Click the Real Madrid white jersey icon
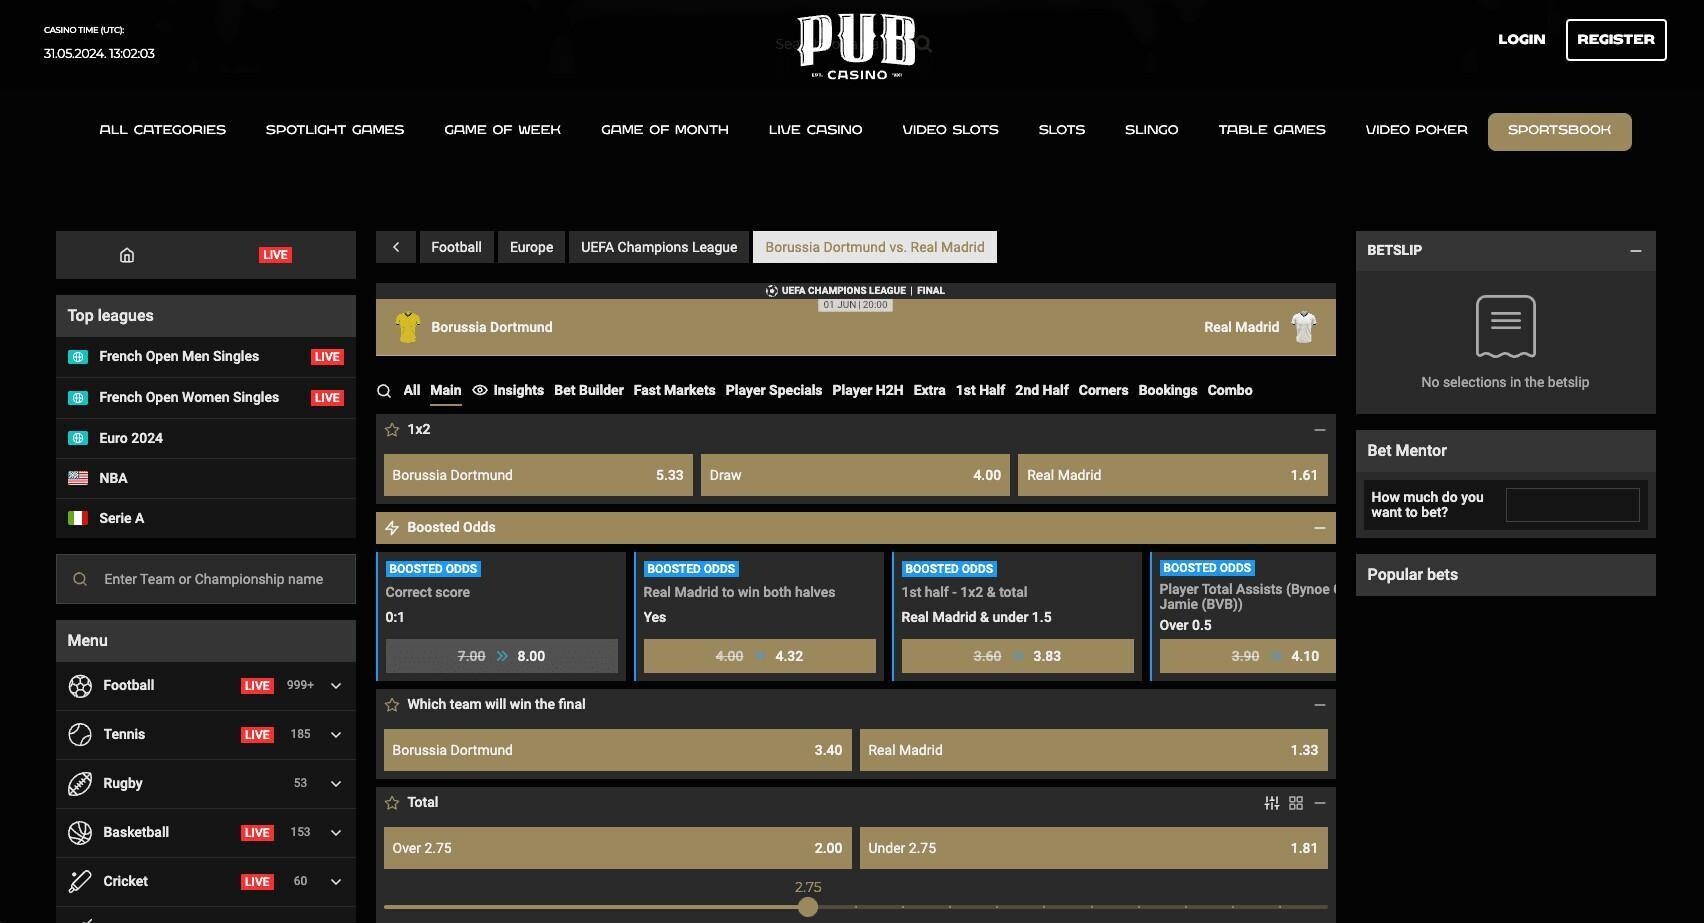Image resolution: width=1704 pixels, height=923 pixels. click(1304, 327)
